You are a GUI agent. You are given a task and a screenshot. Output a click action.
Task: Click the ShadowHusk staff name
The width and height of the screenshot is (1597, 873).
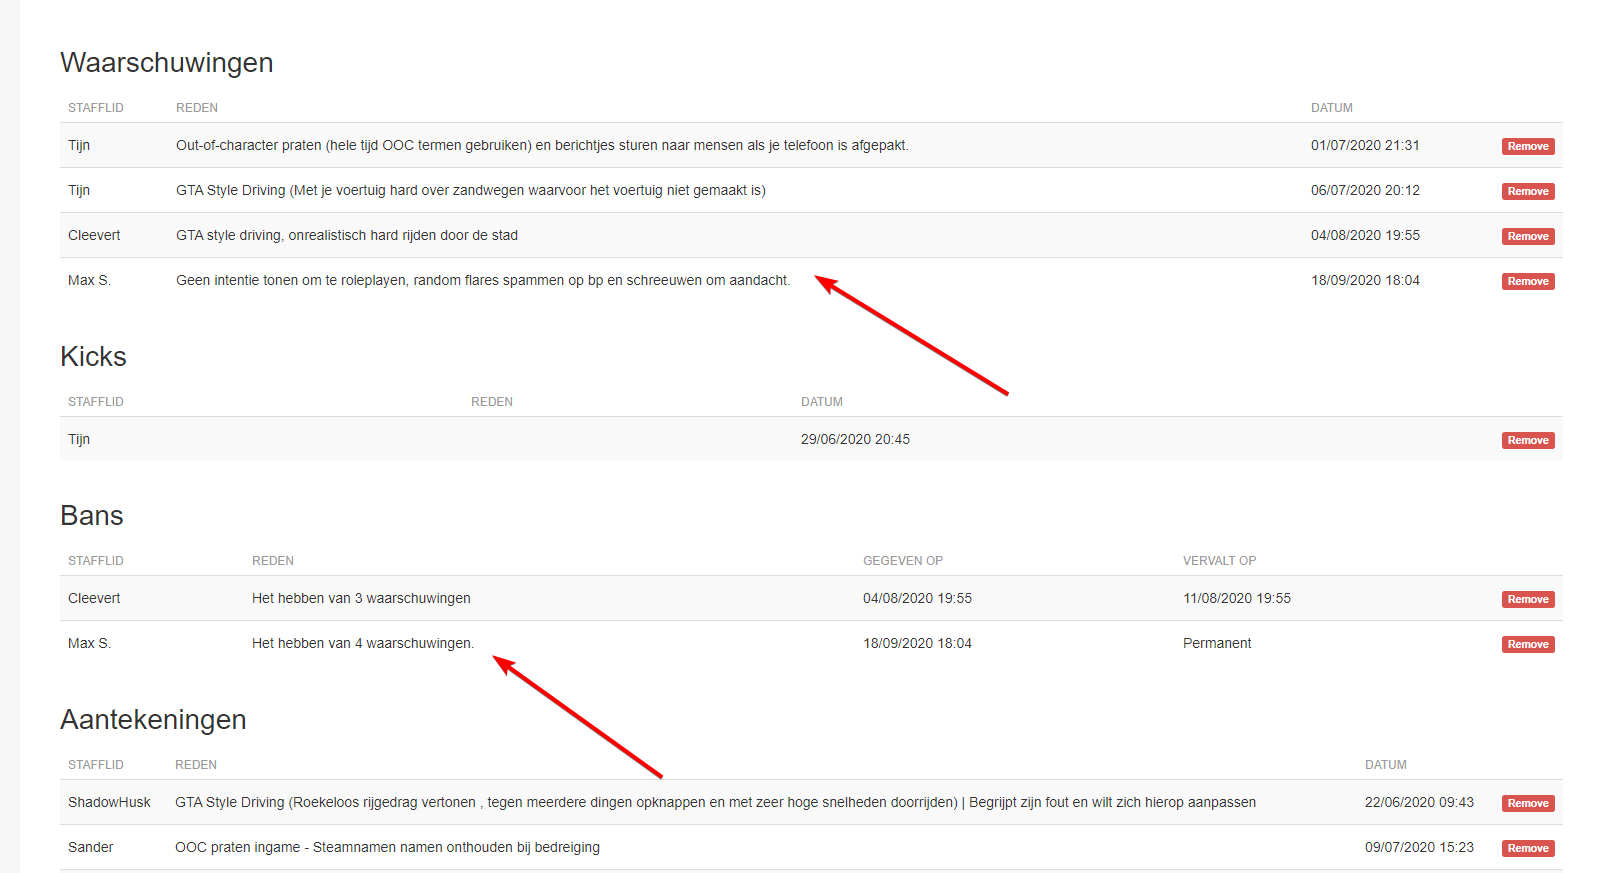pyautogui.click(x=109, y=802)
